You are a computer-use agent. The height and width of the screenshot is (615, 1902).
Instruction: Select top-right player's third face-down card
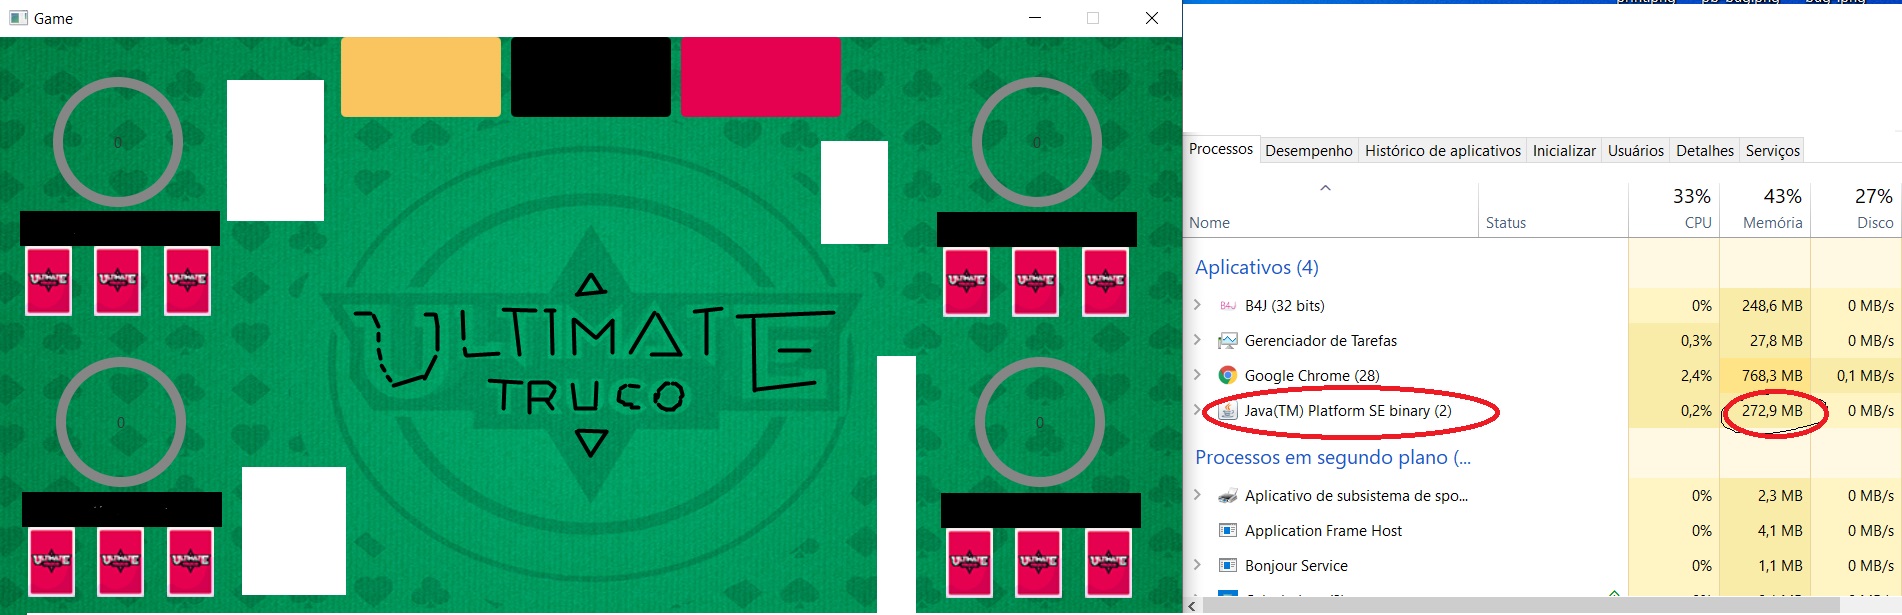click(1106, 282)
